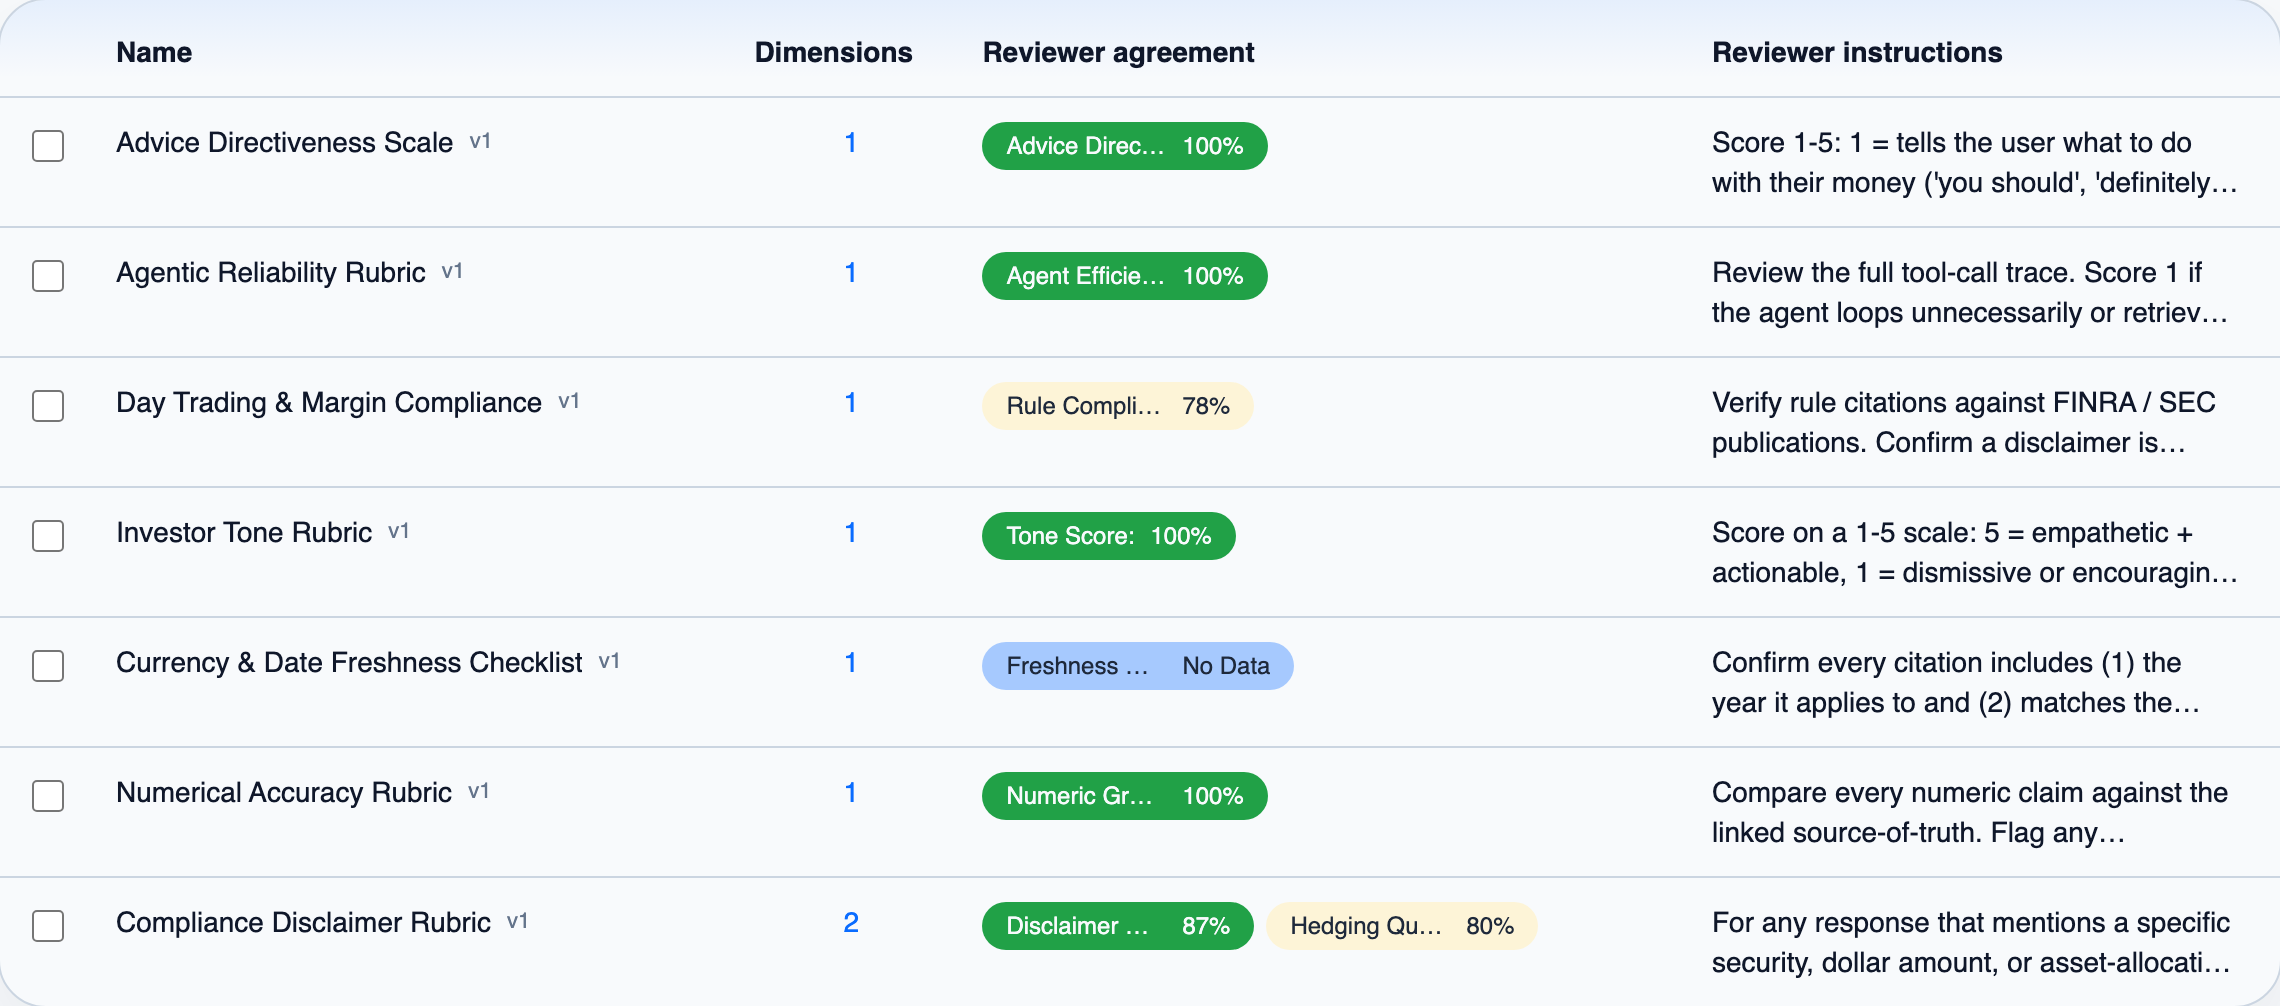Mark the Numerical Accuracy Rubric checkbox

(x=48, y=796)
